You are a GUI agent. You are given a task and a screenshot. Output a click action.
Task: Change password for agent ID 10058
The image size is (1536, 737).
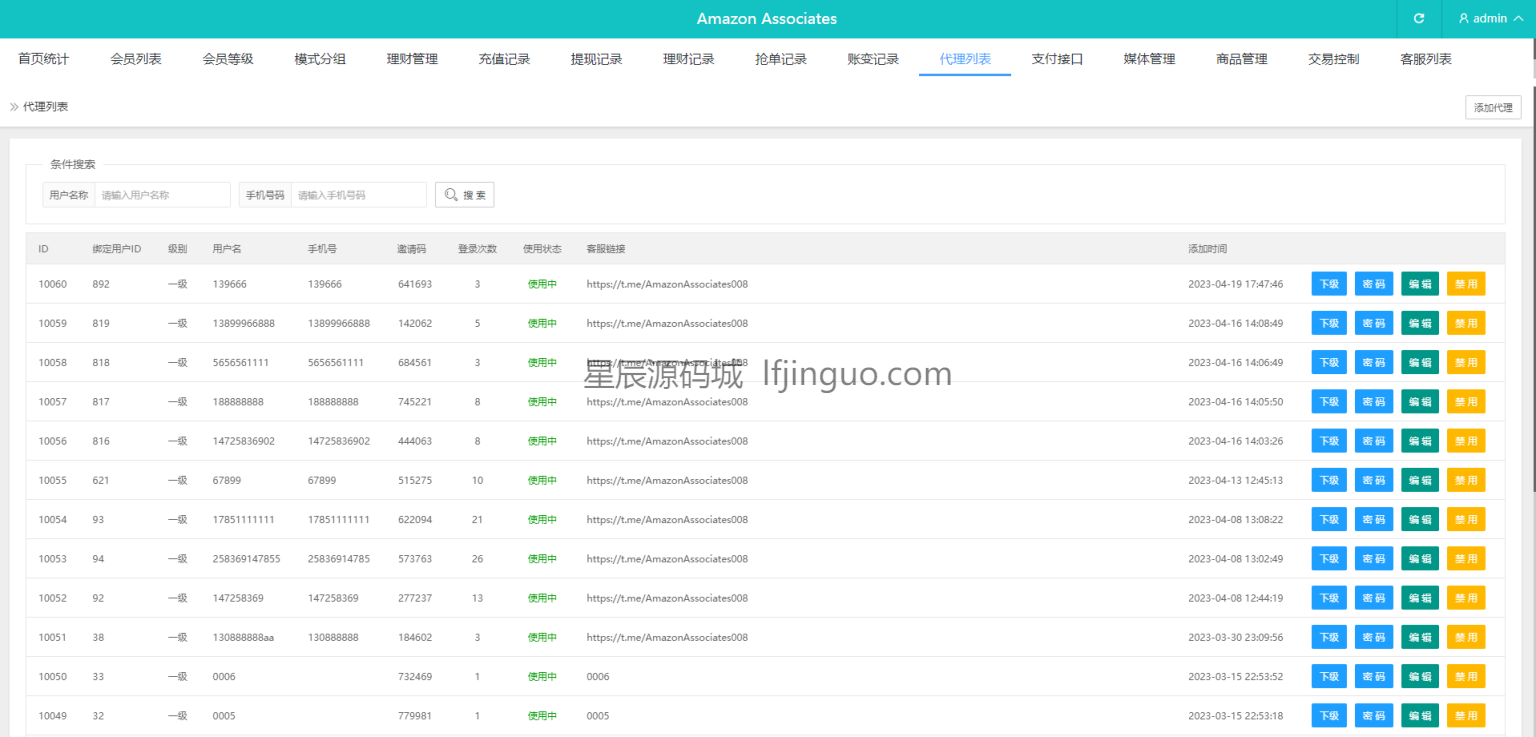(1374, 362)
